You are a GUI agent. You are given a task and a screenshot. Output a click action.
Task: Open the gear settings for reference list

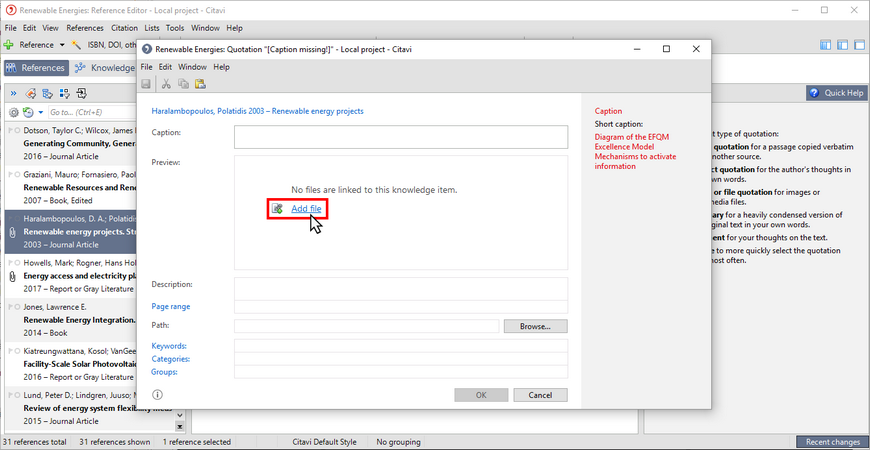pos(14,112)
